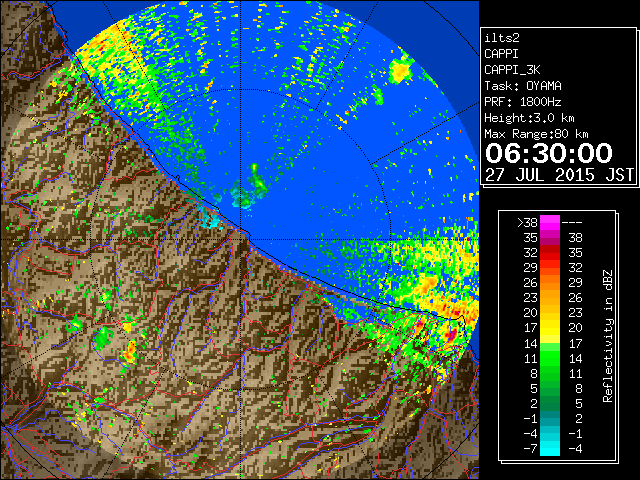The width and height of the screenshot is (640, 480).
Task: Click the '---' legend label
Action: click(x=572, y=223)
